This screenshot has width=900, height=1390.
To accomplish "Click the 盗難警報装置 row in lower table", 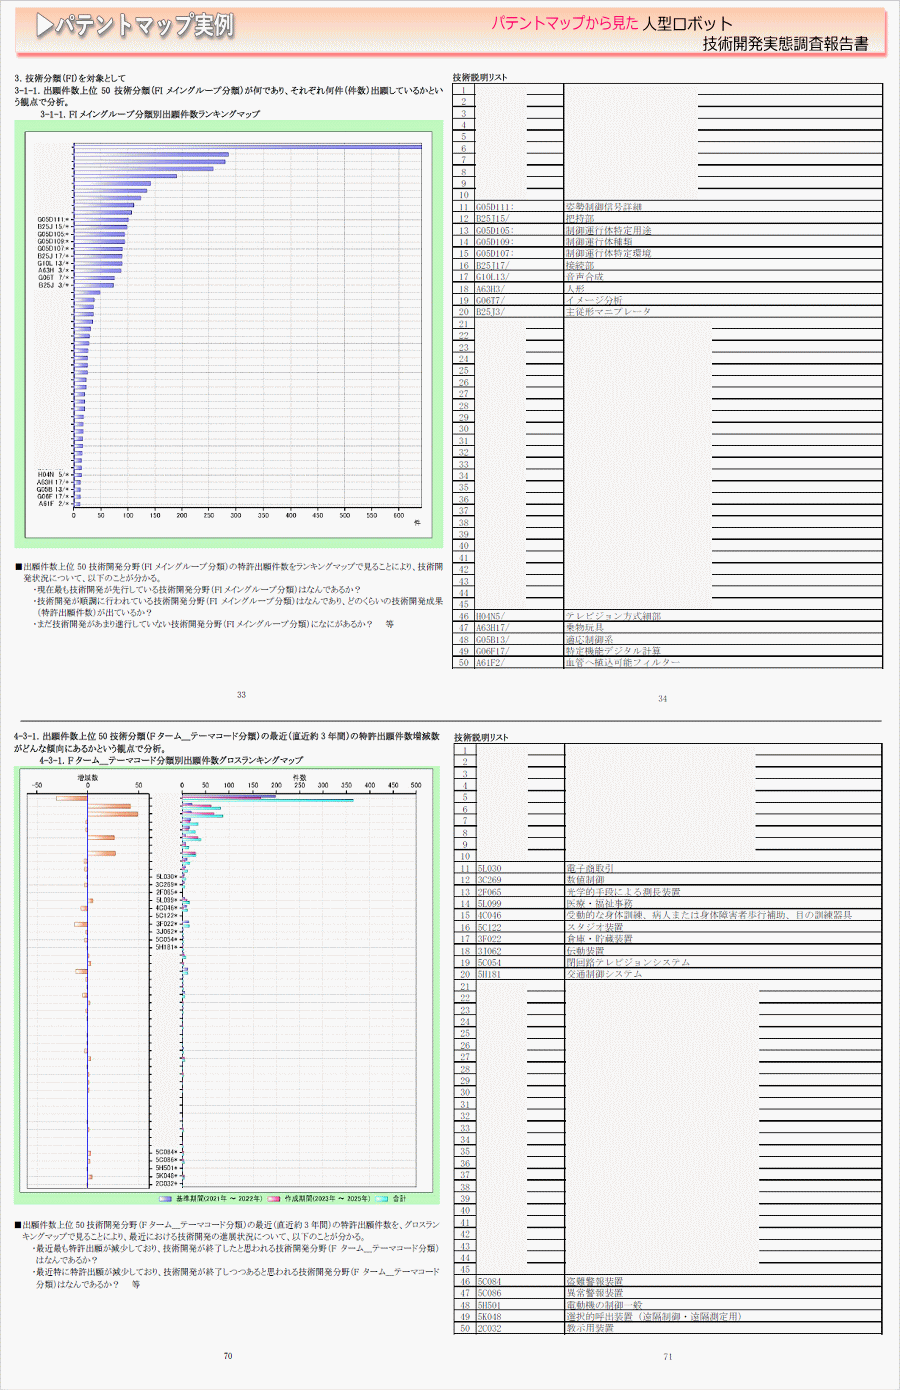I will coord(594,1281).
